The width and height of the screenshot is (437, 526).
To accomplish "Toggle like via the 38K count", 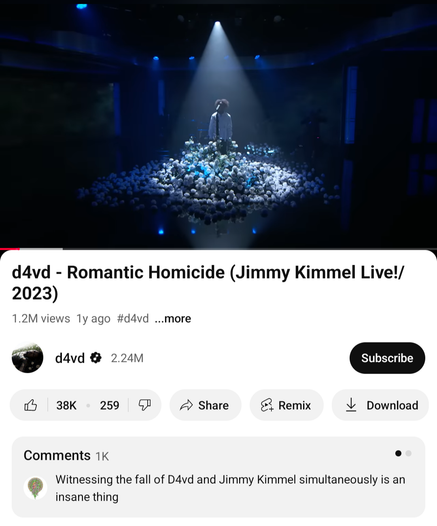I will (66, 405).
